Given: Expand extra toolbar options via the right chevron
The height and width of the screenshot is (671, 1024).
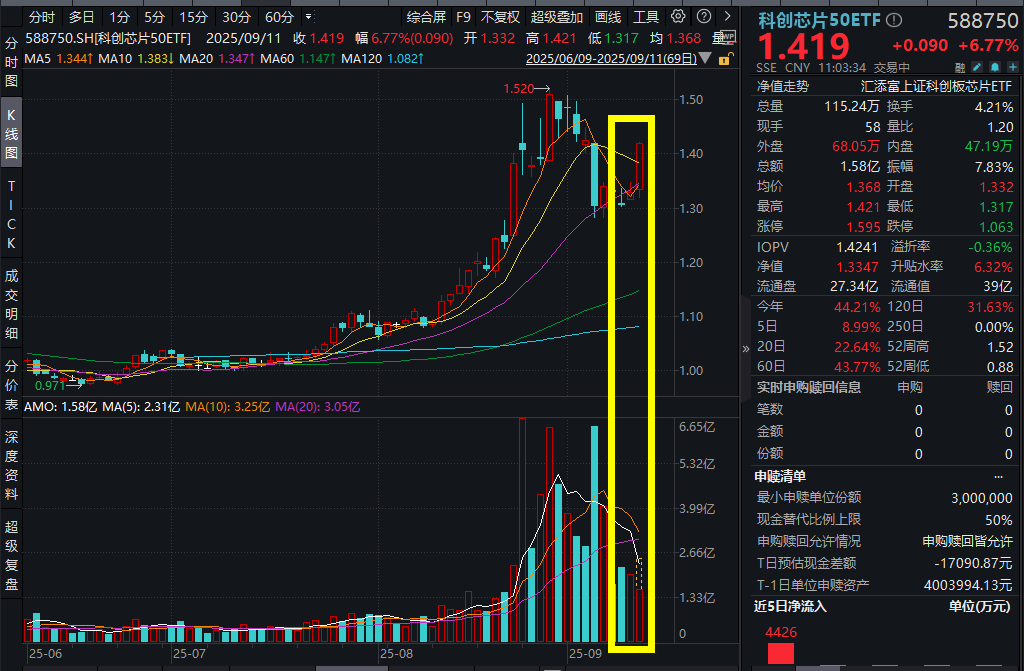Looking at the screenshot, I should 726,17.
